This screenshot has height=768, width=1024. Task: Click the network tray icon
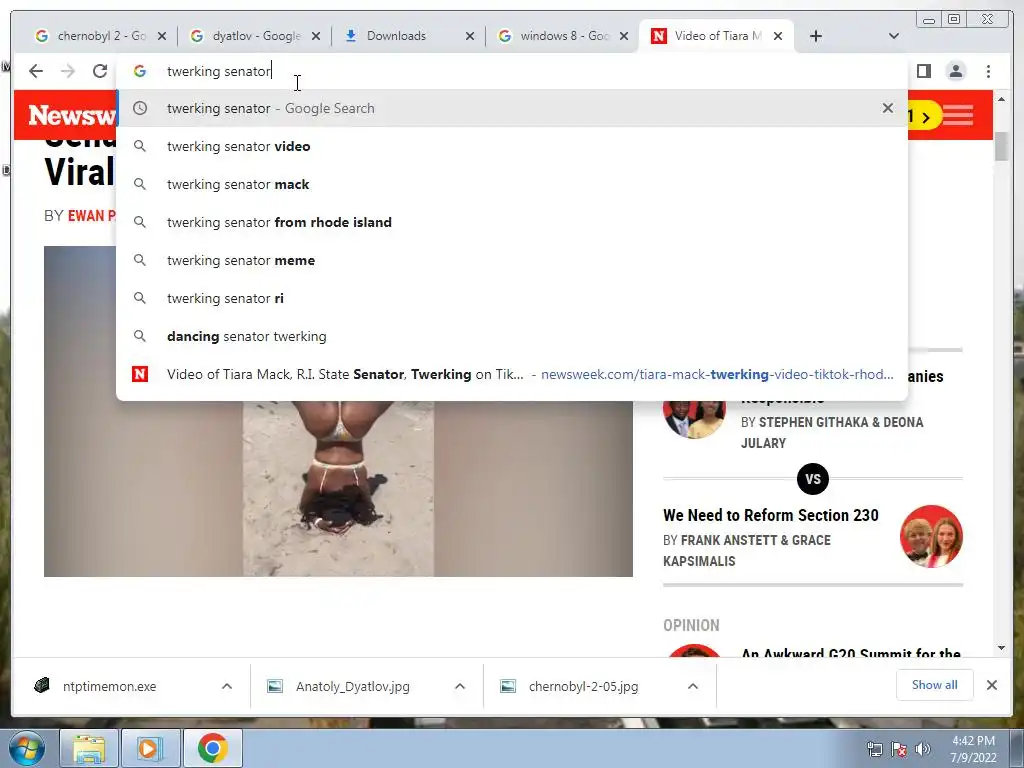pyautogui.click(x=874, y=749)
